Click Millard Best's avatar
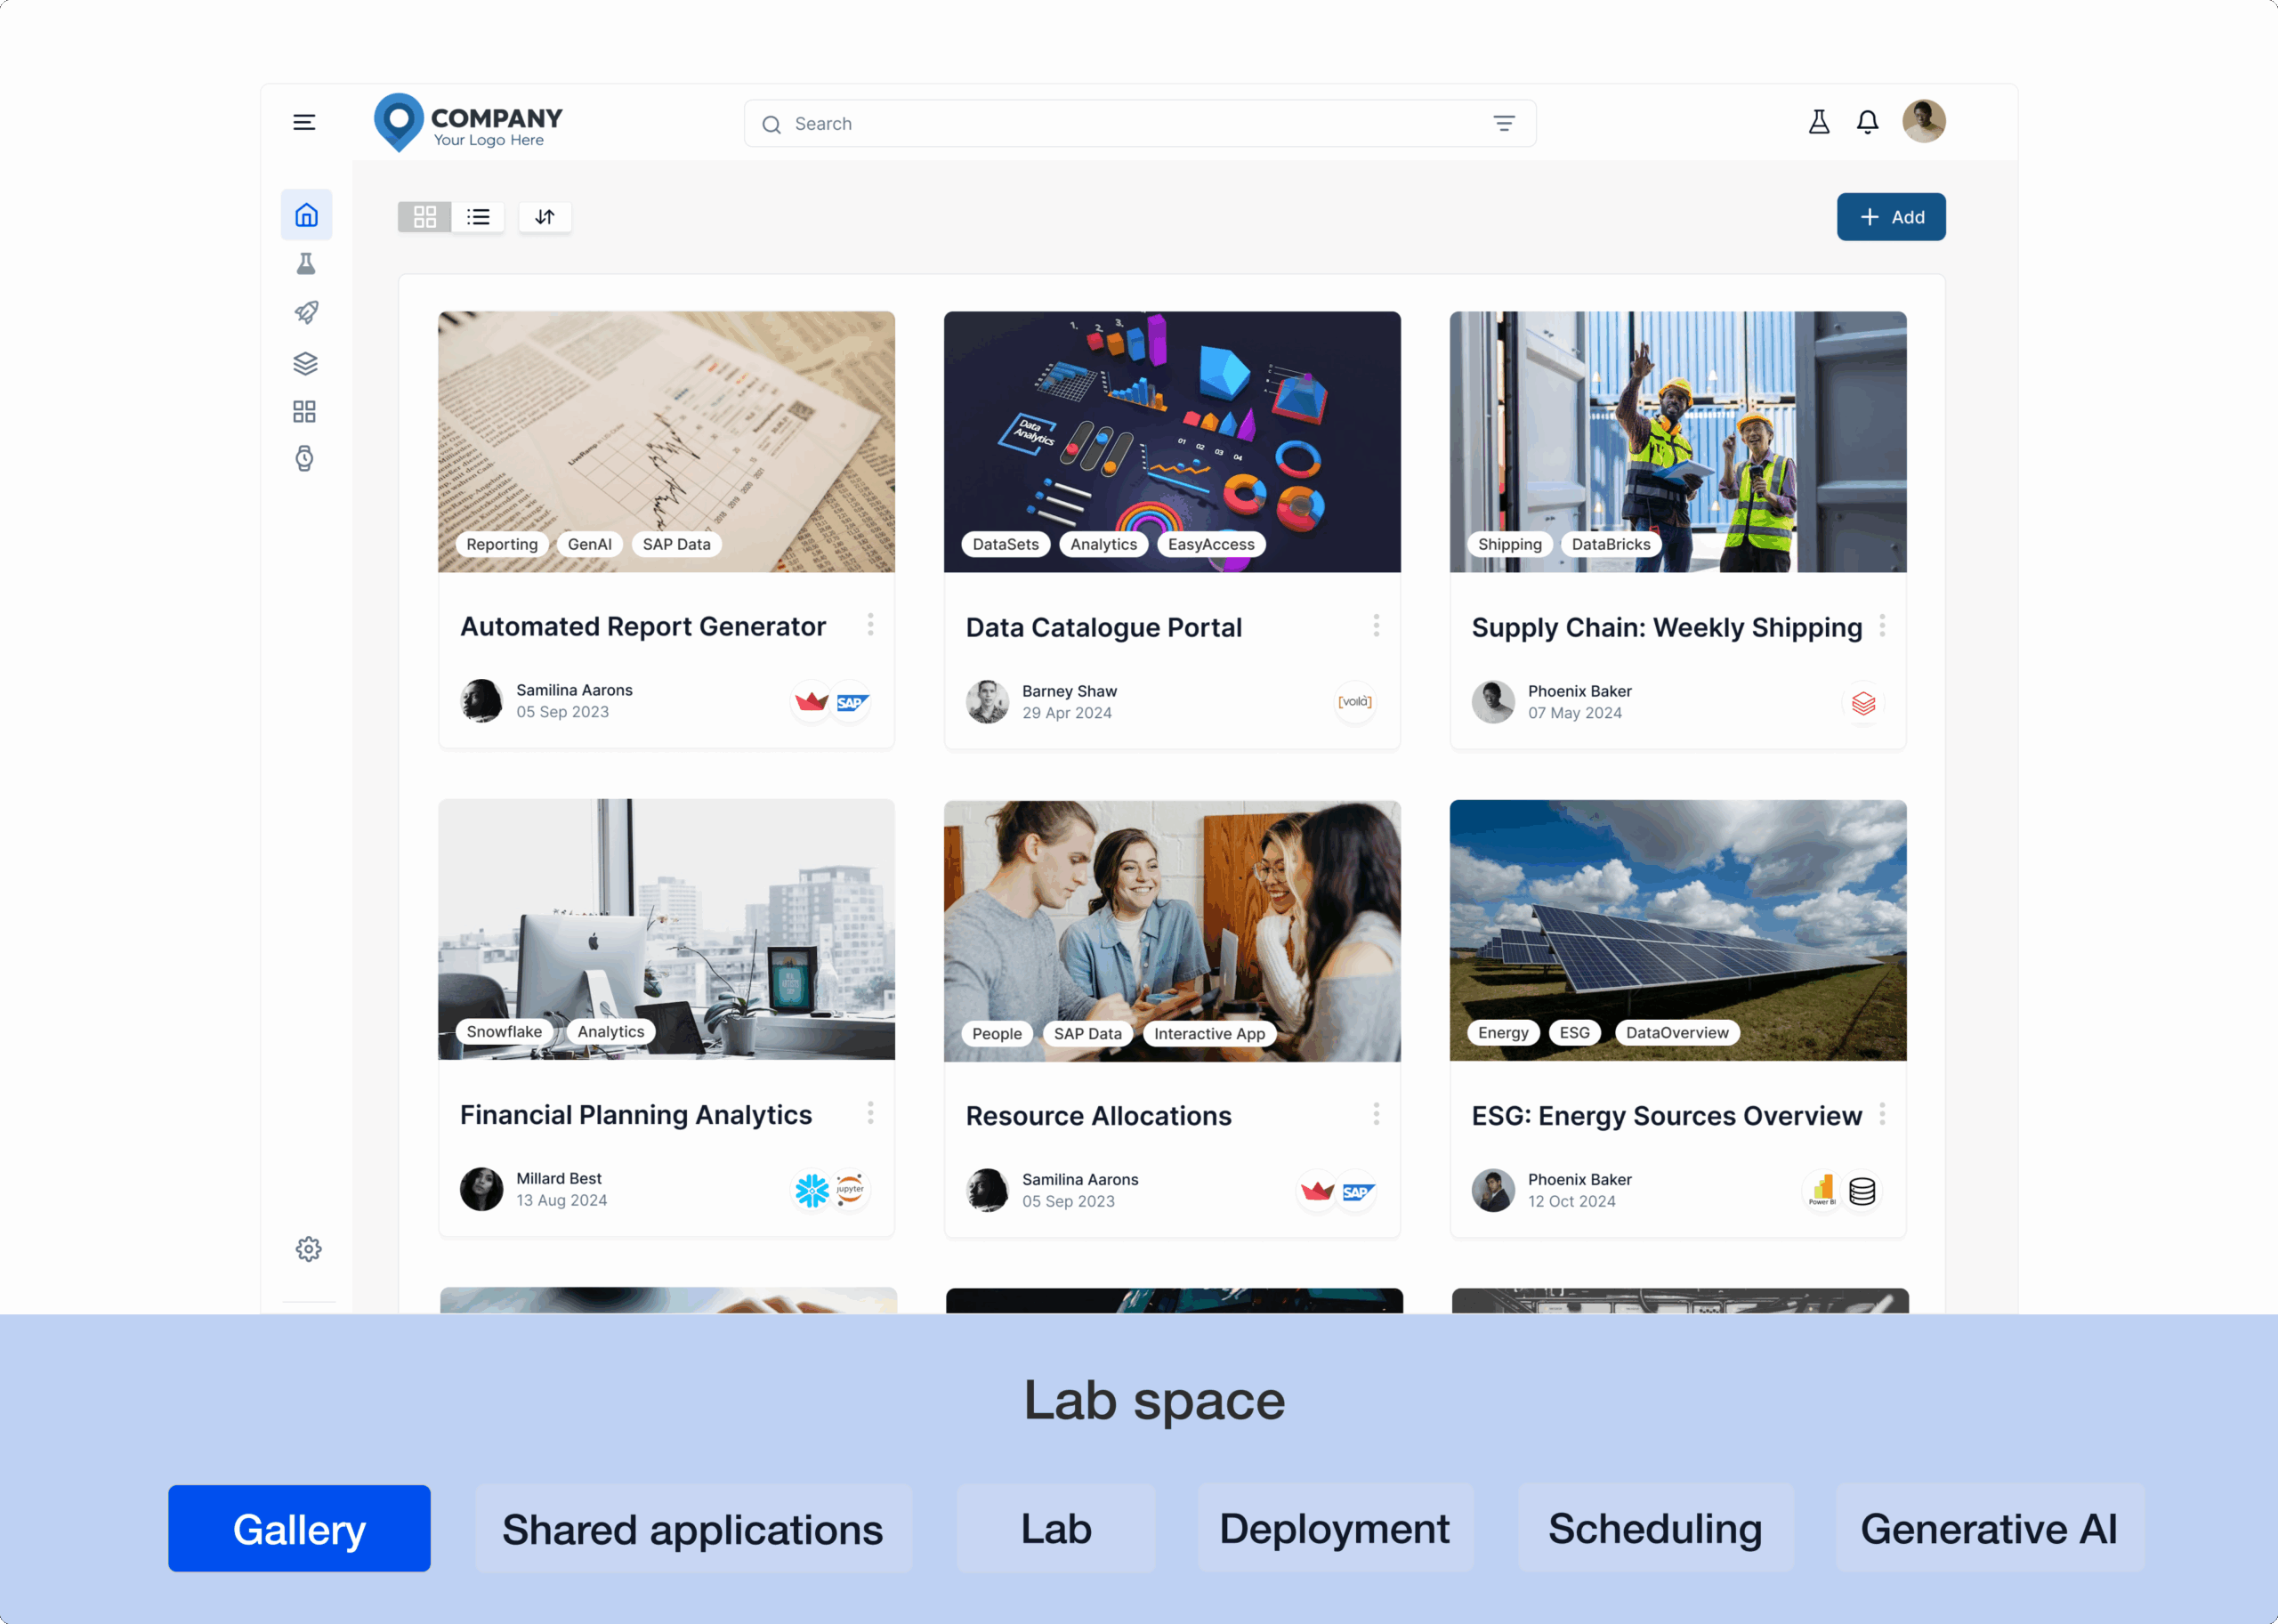 click(x=481, y=1189)
